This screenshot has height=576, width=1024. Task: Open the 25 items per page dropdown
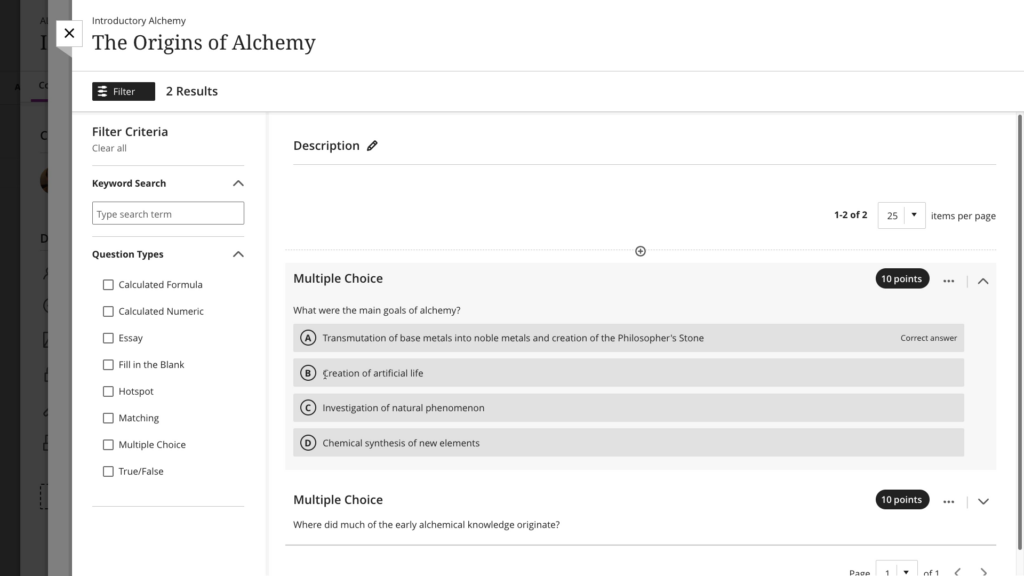coord(901,216)
